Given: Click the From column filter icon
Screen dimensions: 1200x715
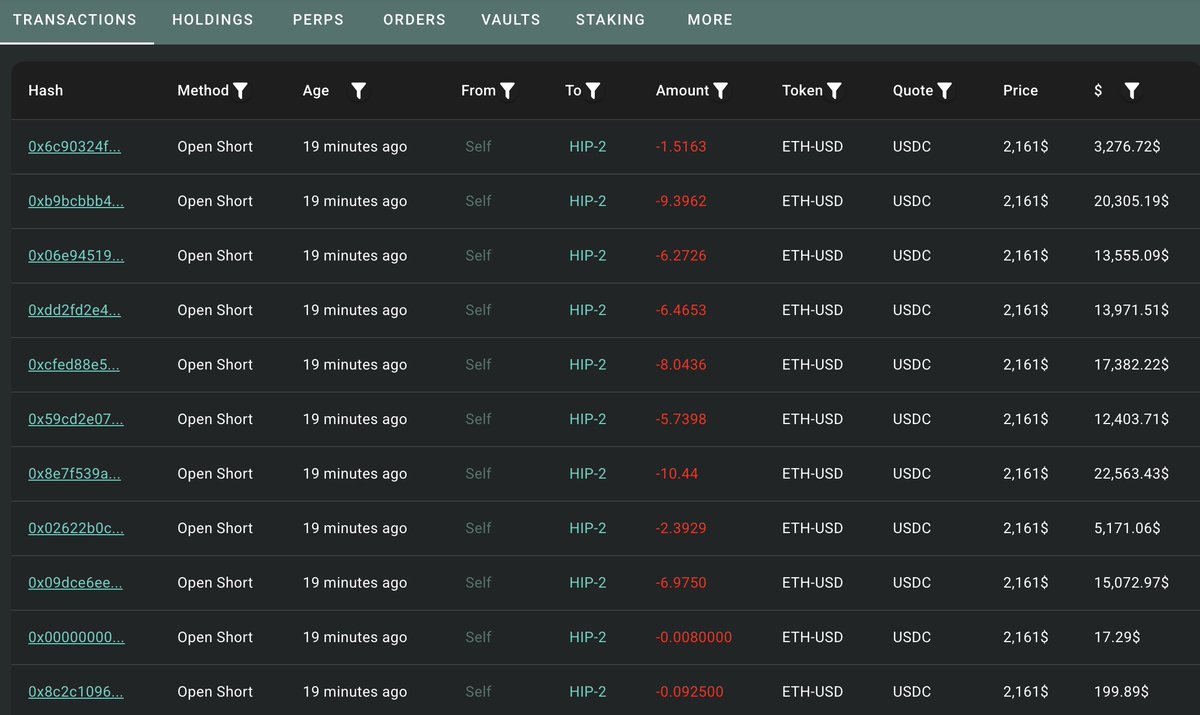Looking at the screenshot, I should coord(508,91).
